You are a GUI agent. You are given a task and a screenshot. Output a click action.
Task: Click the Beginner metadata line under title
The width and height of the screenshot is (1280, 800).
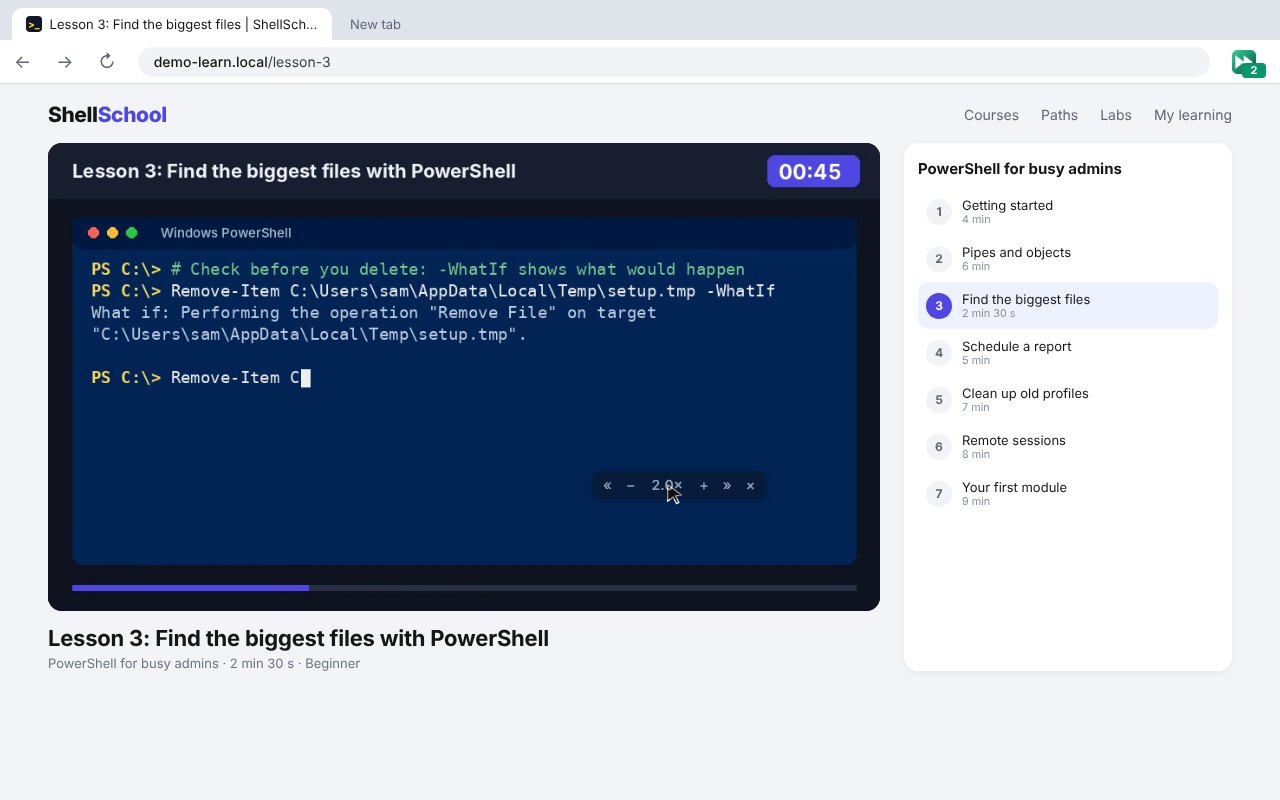[204, 664]
